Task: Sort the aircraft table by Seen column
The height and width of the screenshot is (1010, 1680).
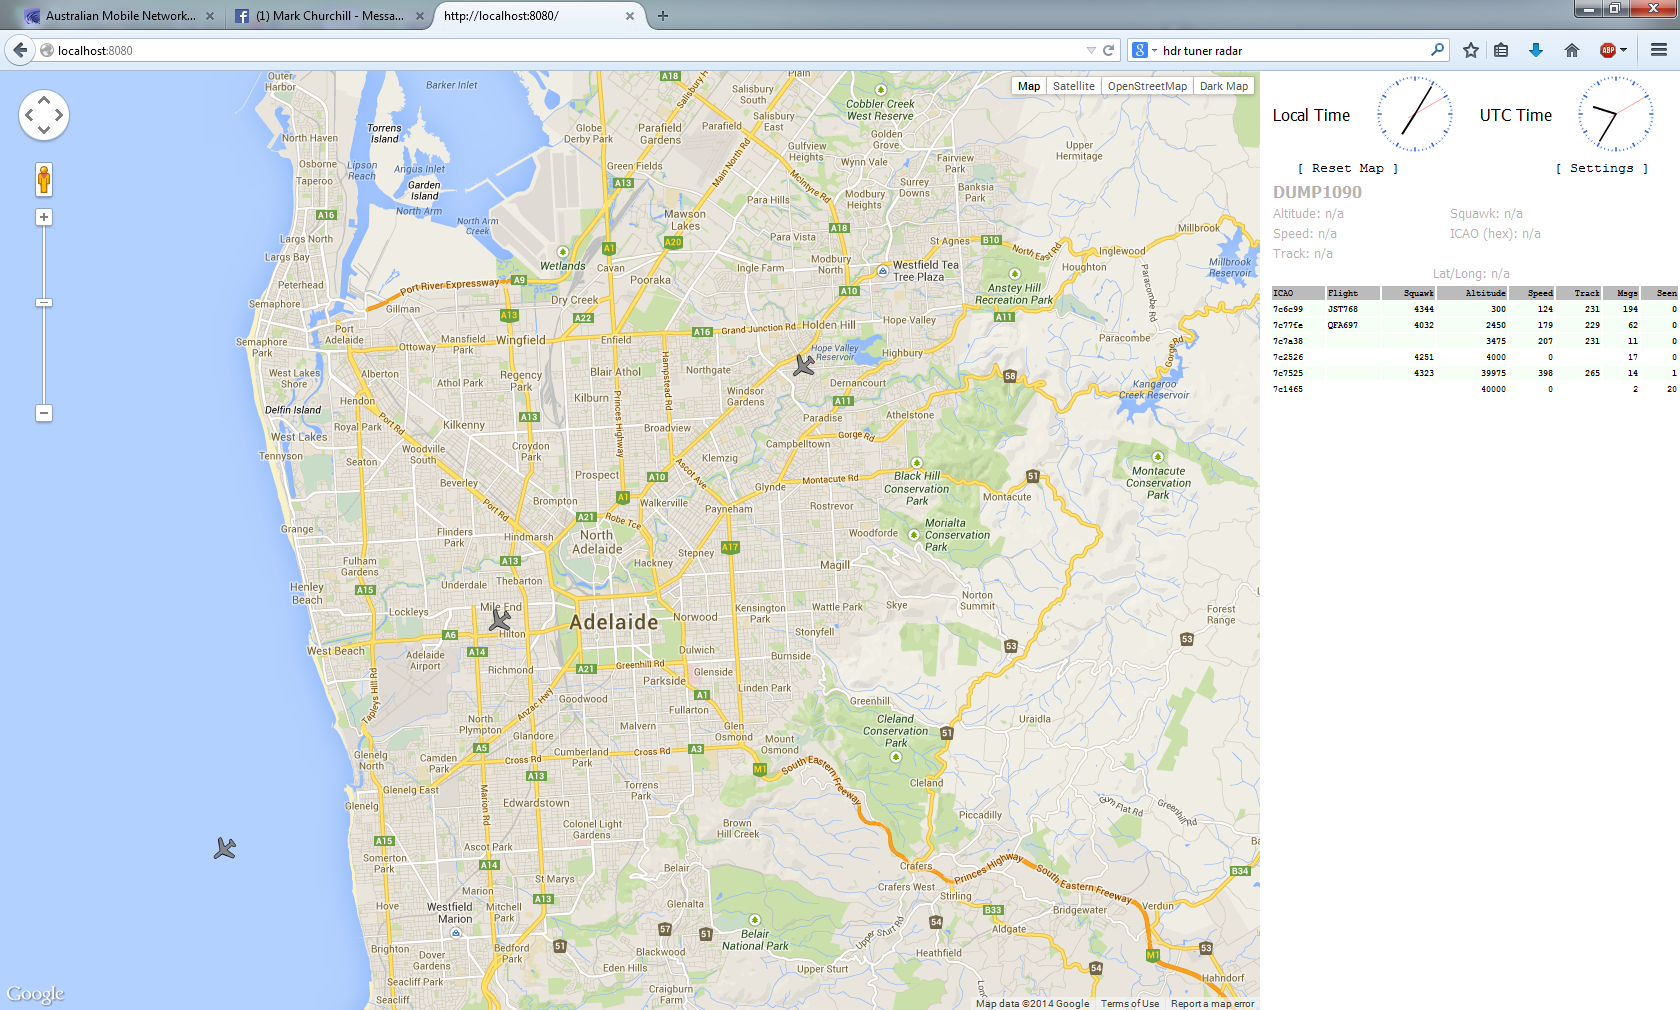Action: pos(1660,293)
